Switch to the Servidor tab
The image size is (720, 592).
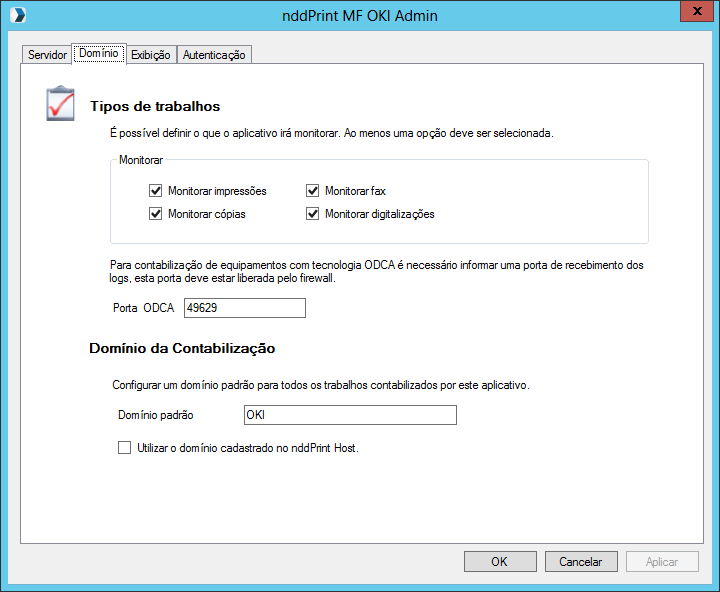47,55
